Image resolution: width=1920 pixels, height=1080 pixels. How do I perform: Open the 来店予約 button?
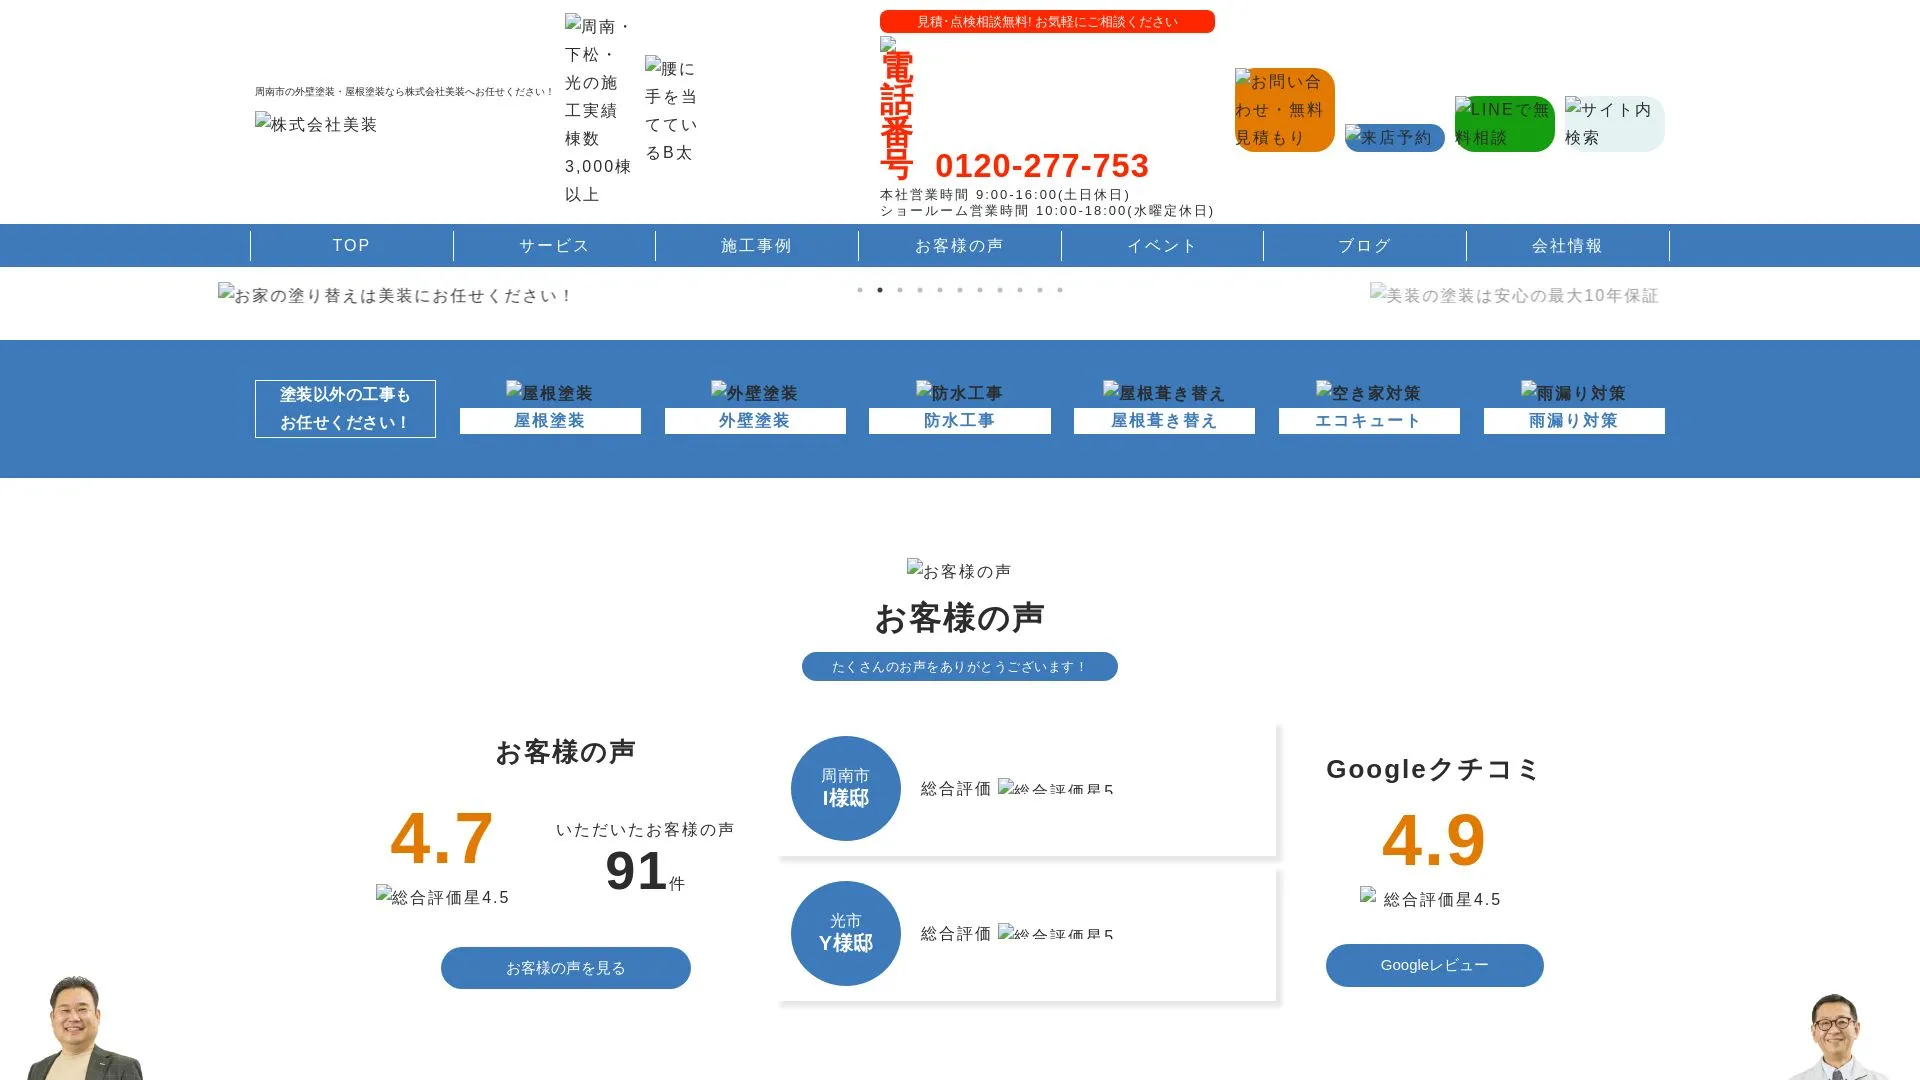[1394, 138]
